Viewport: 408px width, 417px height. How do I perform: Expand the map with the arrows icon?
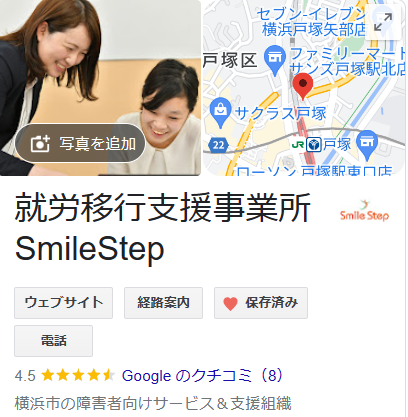tap(383, 22)
